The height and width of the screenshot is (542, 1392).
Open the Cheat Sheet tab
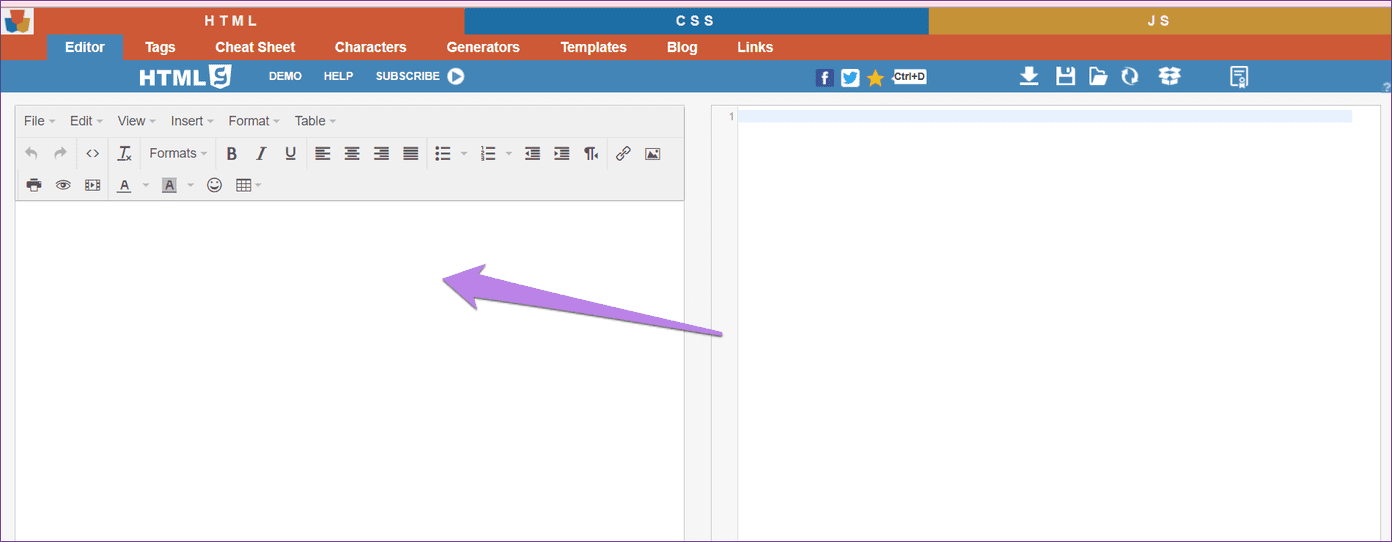point(255,47)
